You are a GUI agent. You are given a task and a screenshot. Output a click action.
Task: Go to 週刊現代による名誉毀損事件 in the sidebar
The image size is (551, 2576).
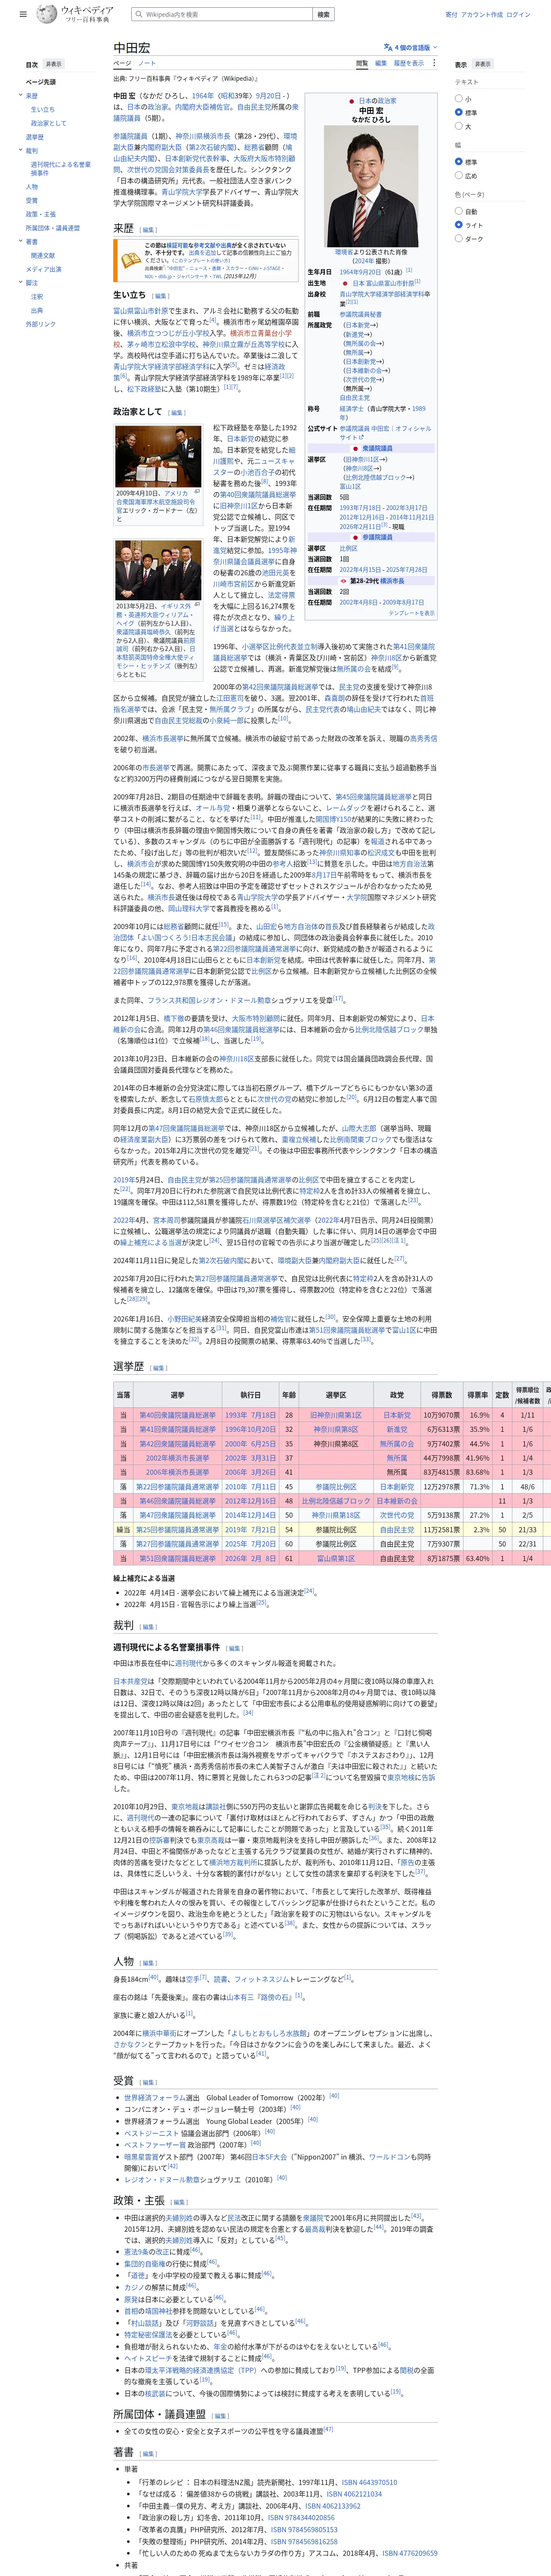(x=61, y=169)
